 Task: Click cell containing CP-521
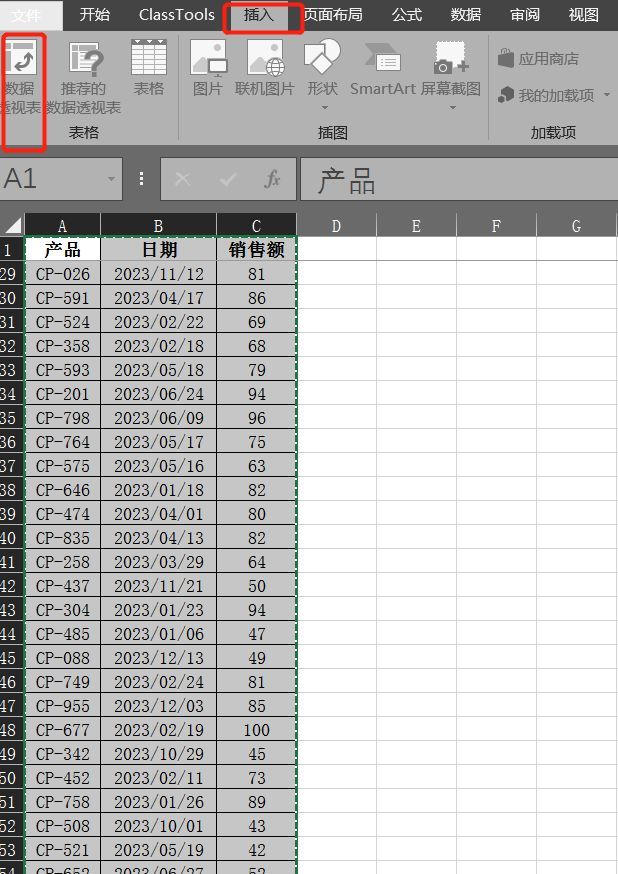[62, 849]
